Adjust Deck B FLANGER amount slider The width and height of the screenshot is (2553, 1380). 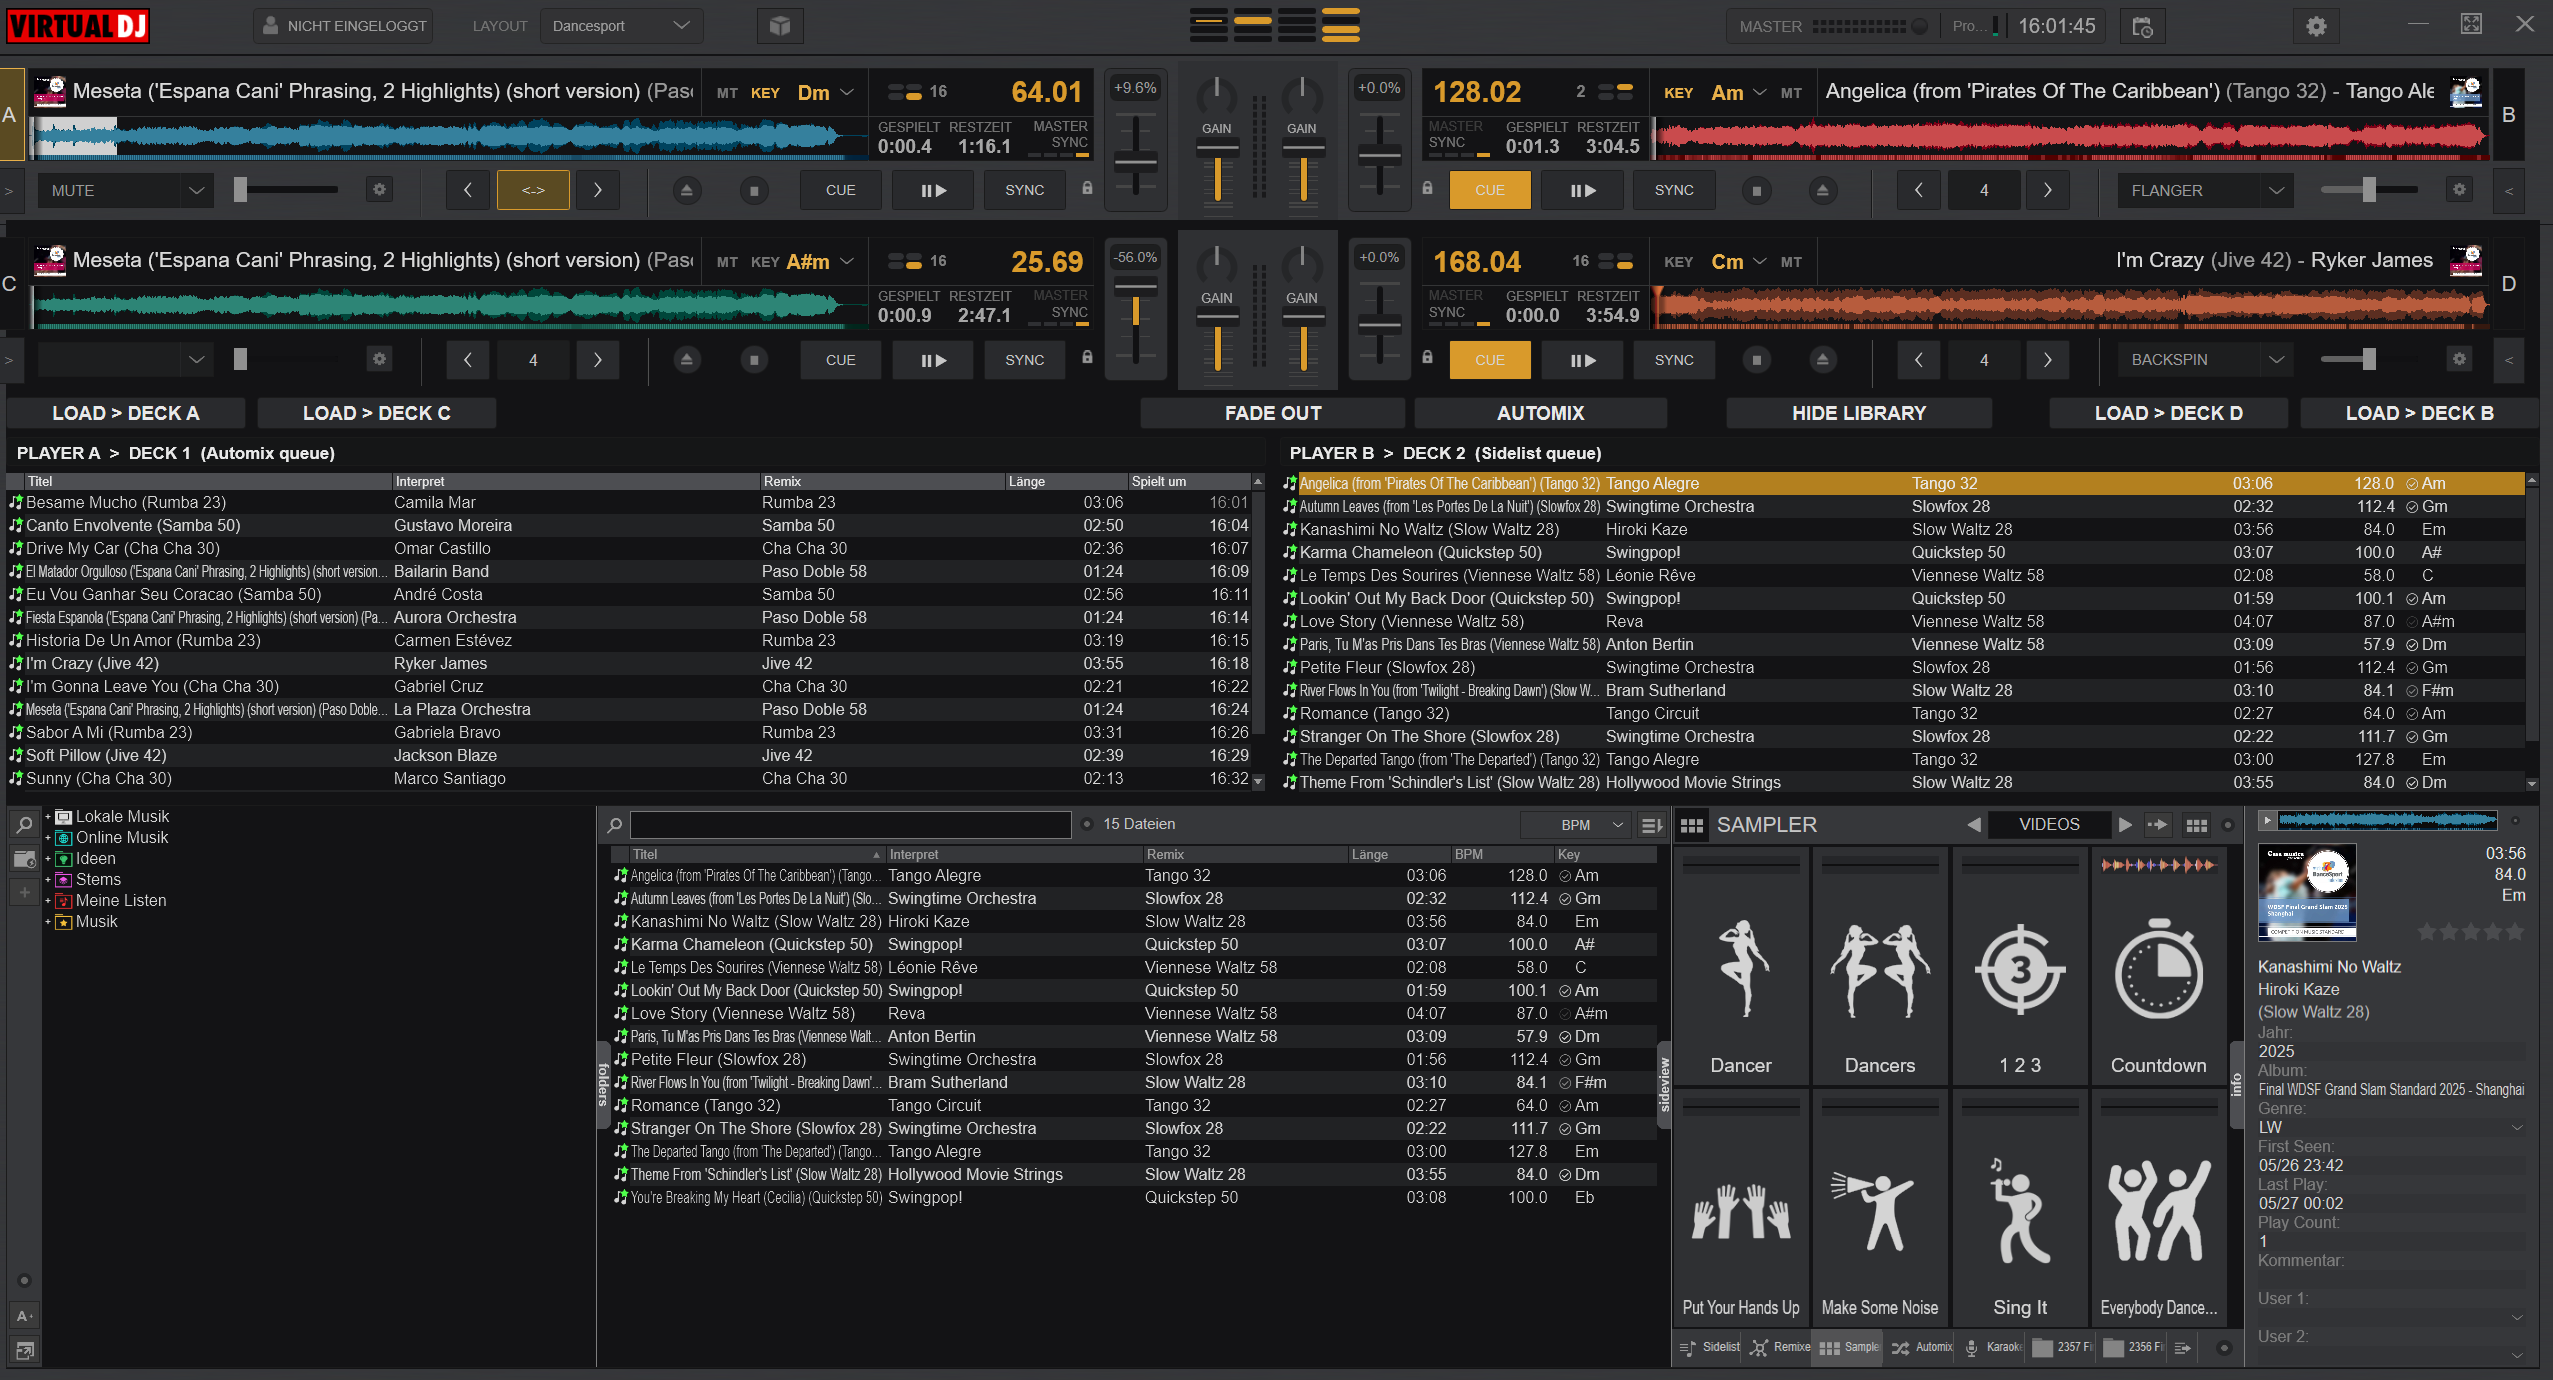point(2368,189)
